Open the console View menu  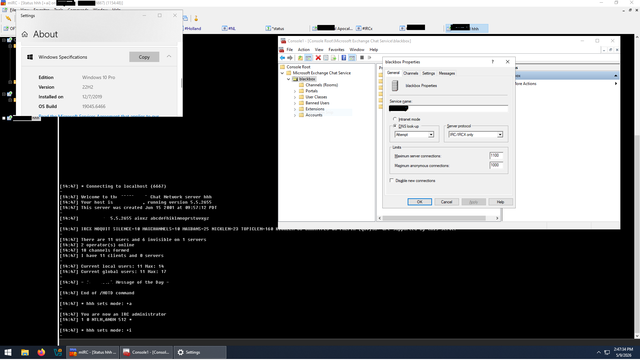[x=319, y=50]
